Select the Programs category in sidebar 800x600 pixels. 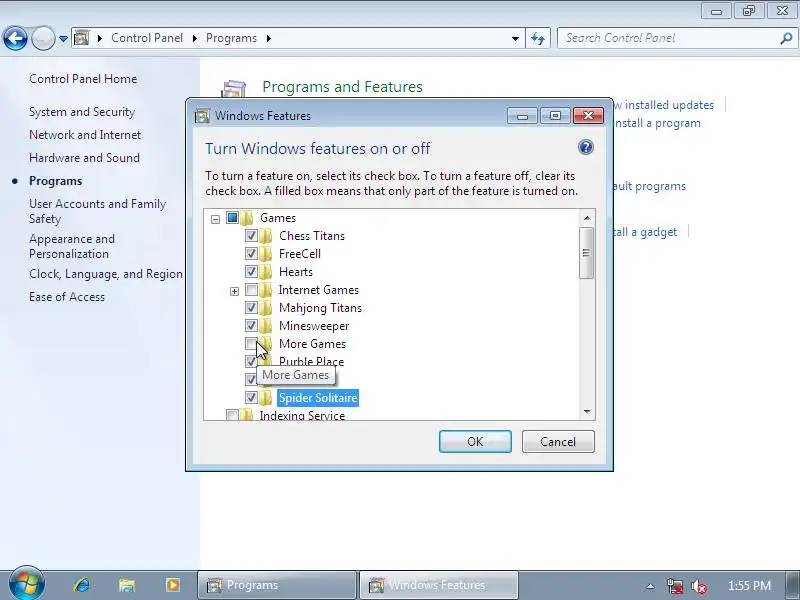click(x=56, y=181)
